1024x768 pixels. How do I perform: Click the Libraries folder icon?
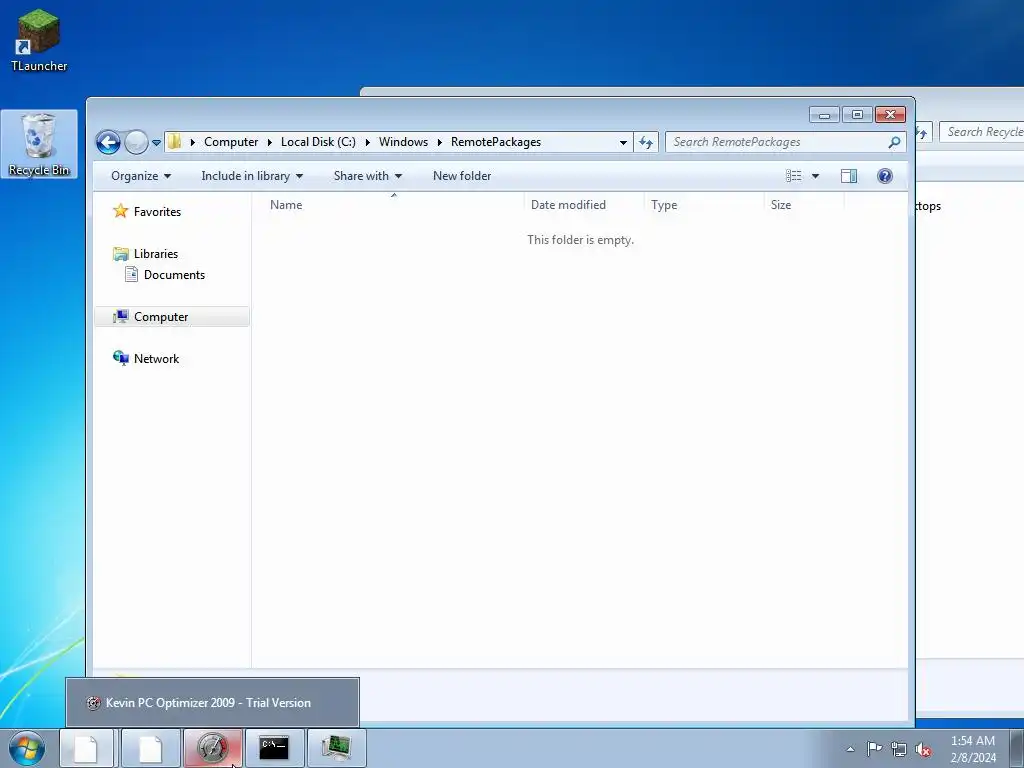point(121,253)
